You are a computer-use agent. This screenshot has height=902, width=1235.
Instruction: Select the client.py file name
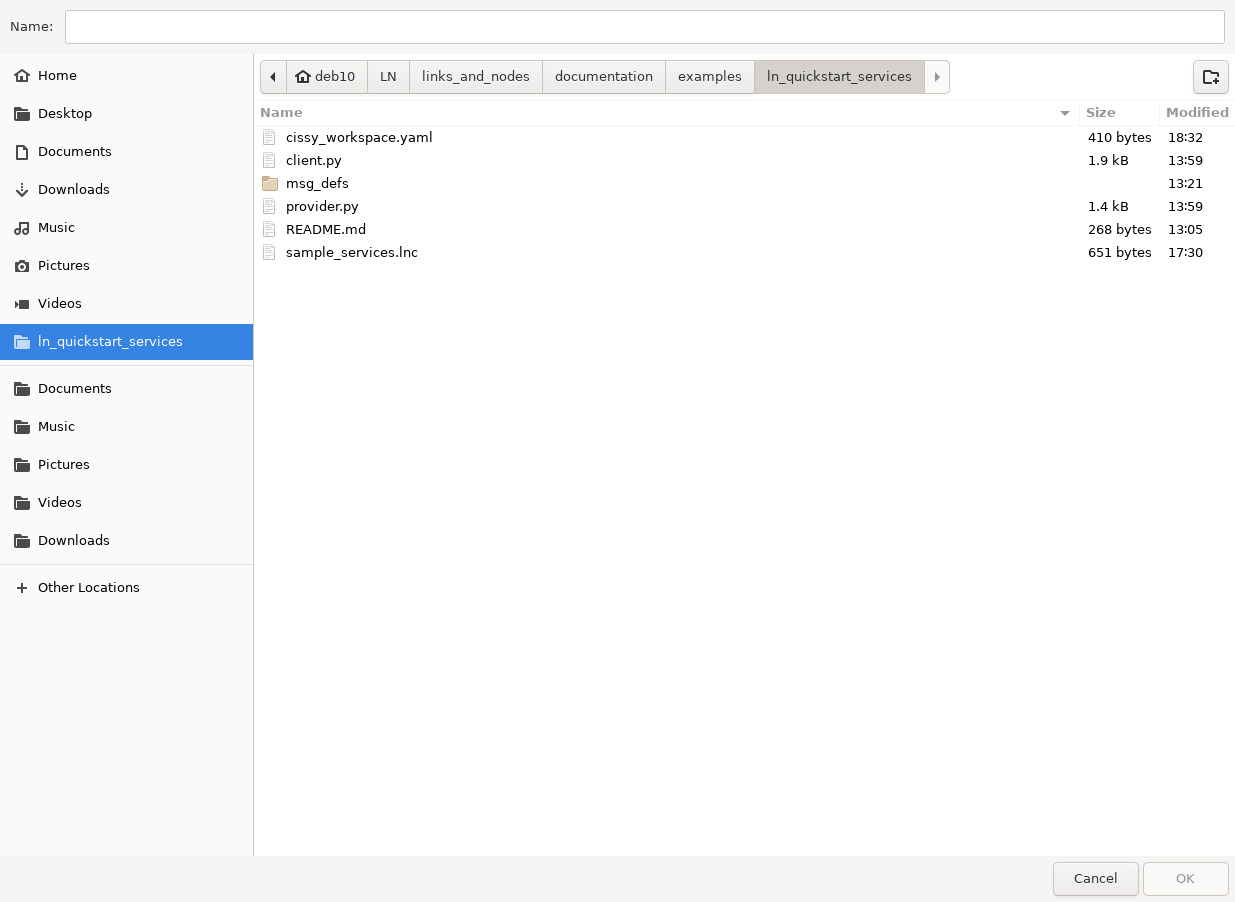[314, 160]
